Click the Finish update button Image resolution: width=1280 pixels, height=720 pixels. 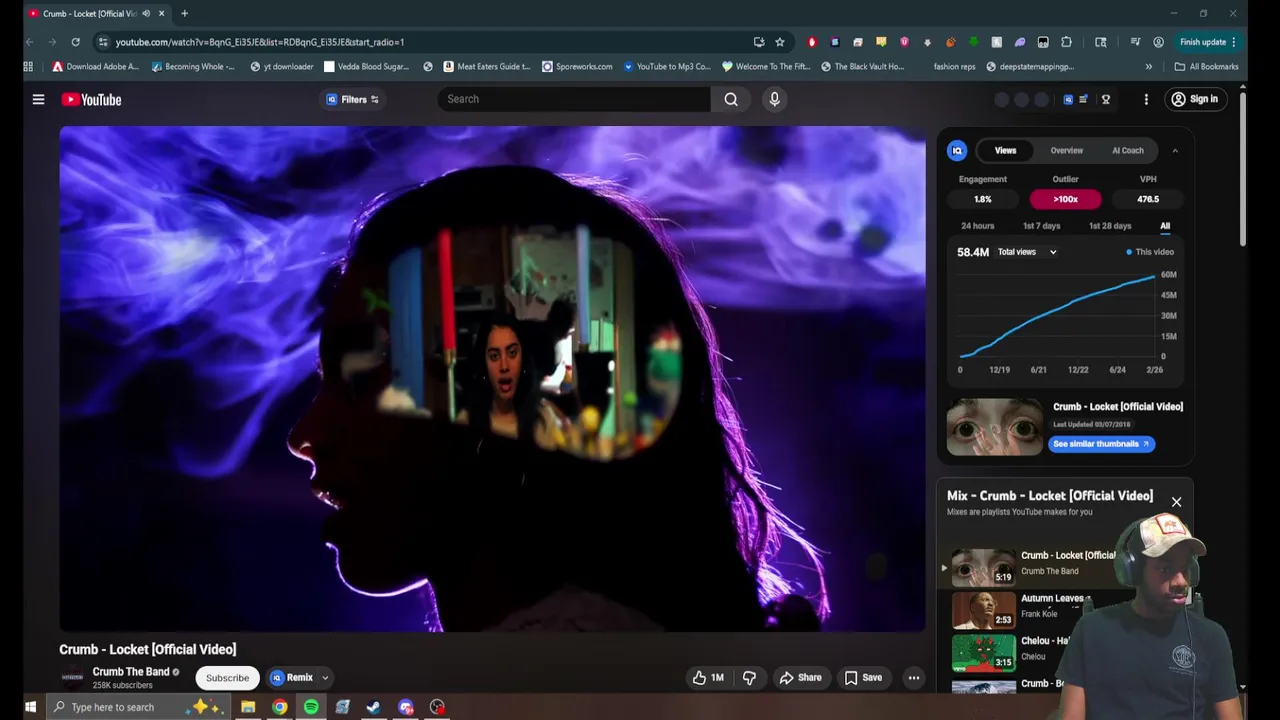click(1209, 42)
